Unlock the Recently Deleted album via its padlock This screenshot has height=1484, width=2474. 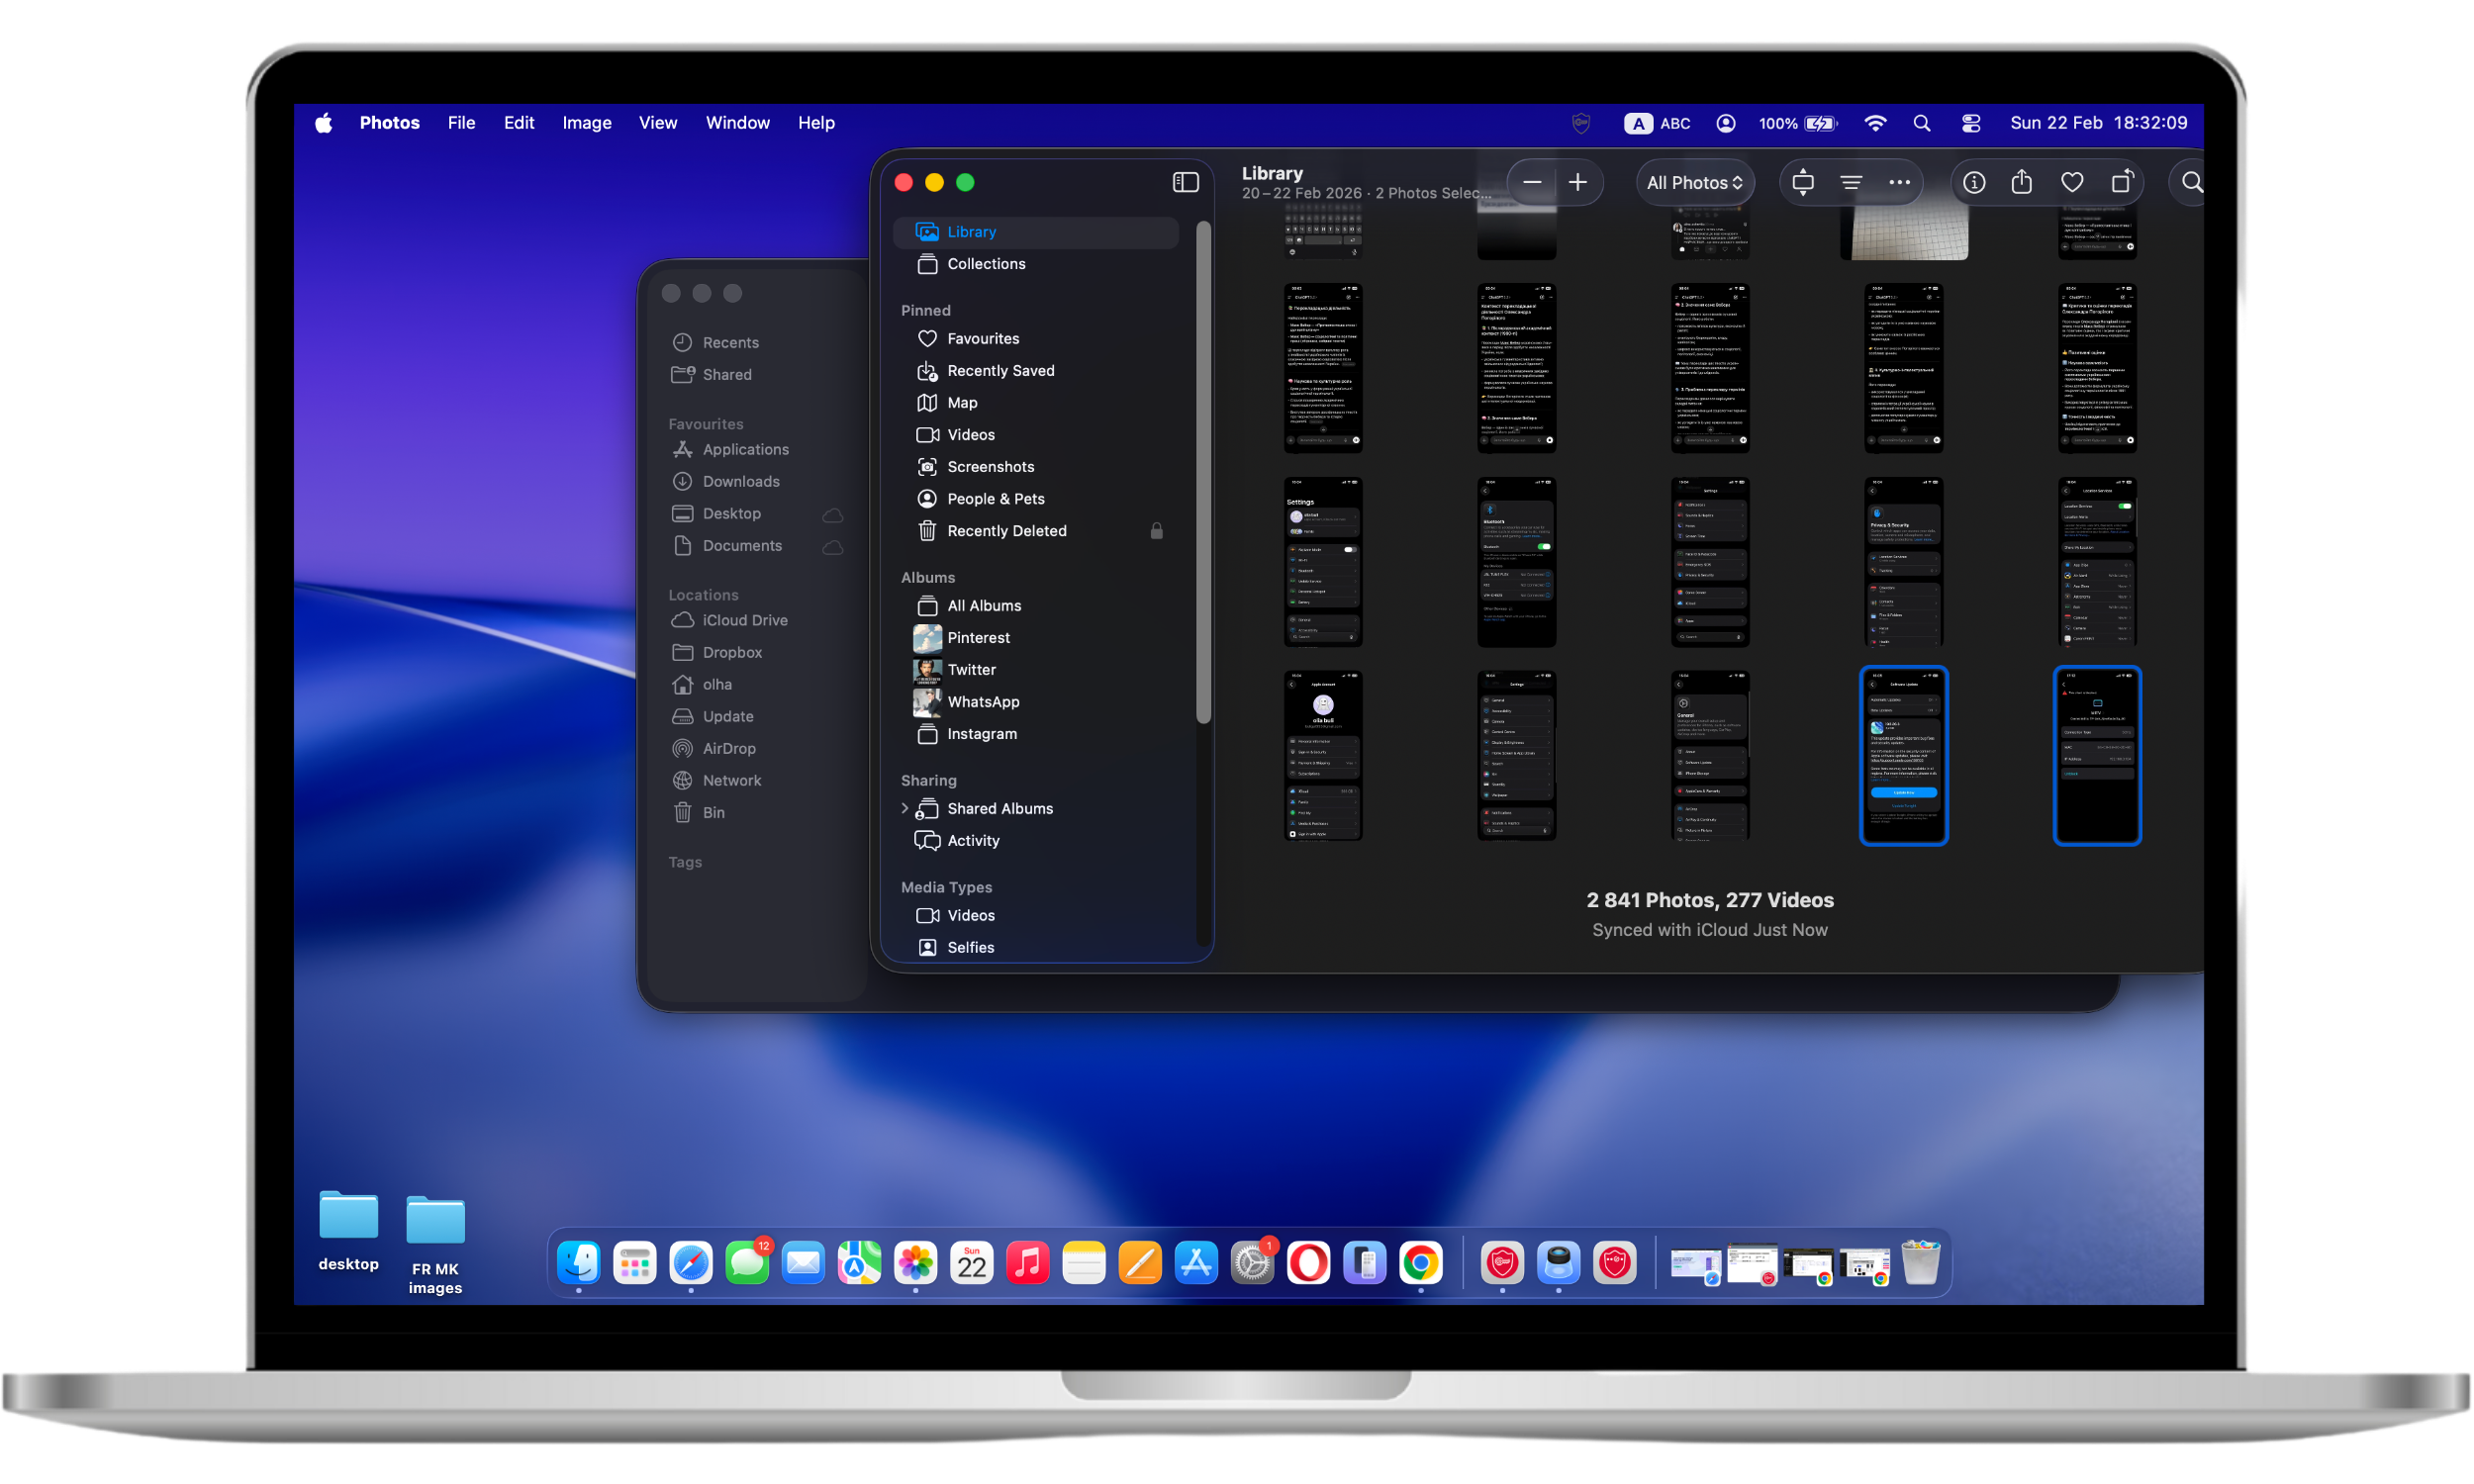coord(1156,531)
